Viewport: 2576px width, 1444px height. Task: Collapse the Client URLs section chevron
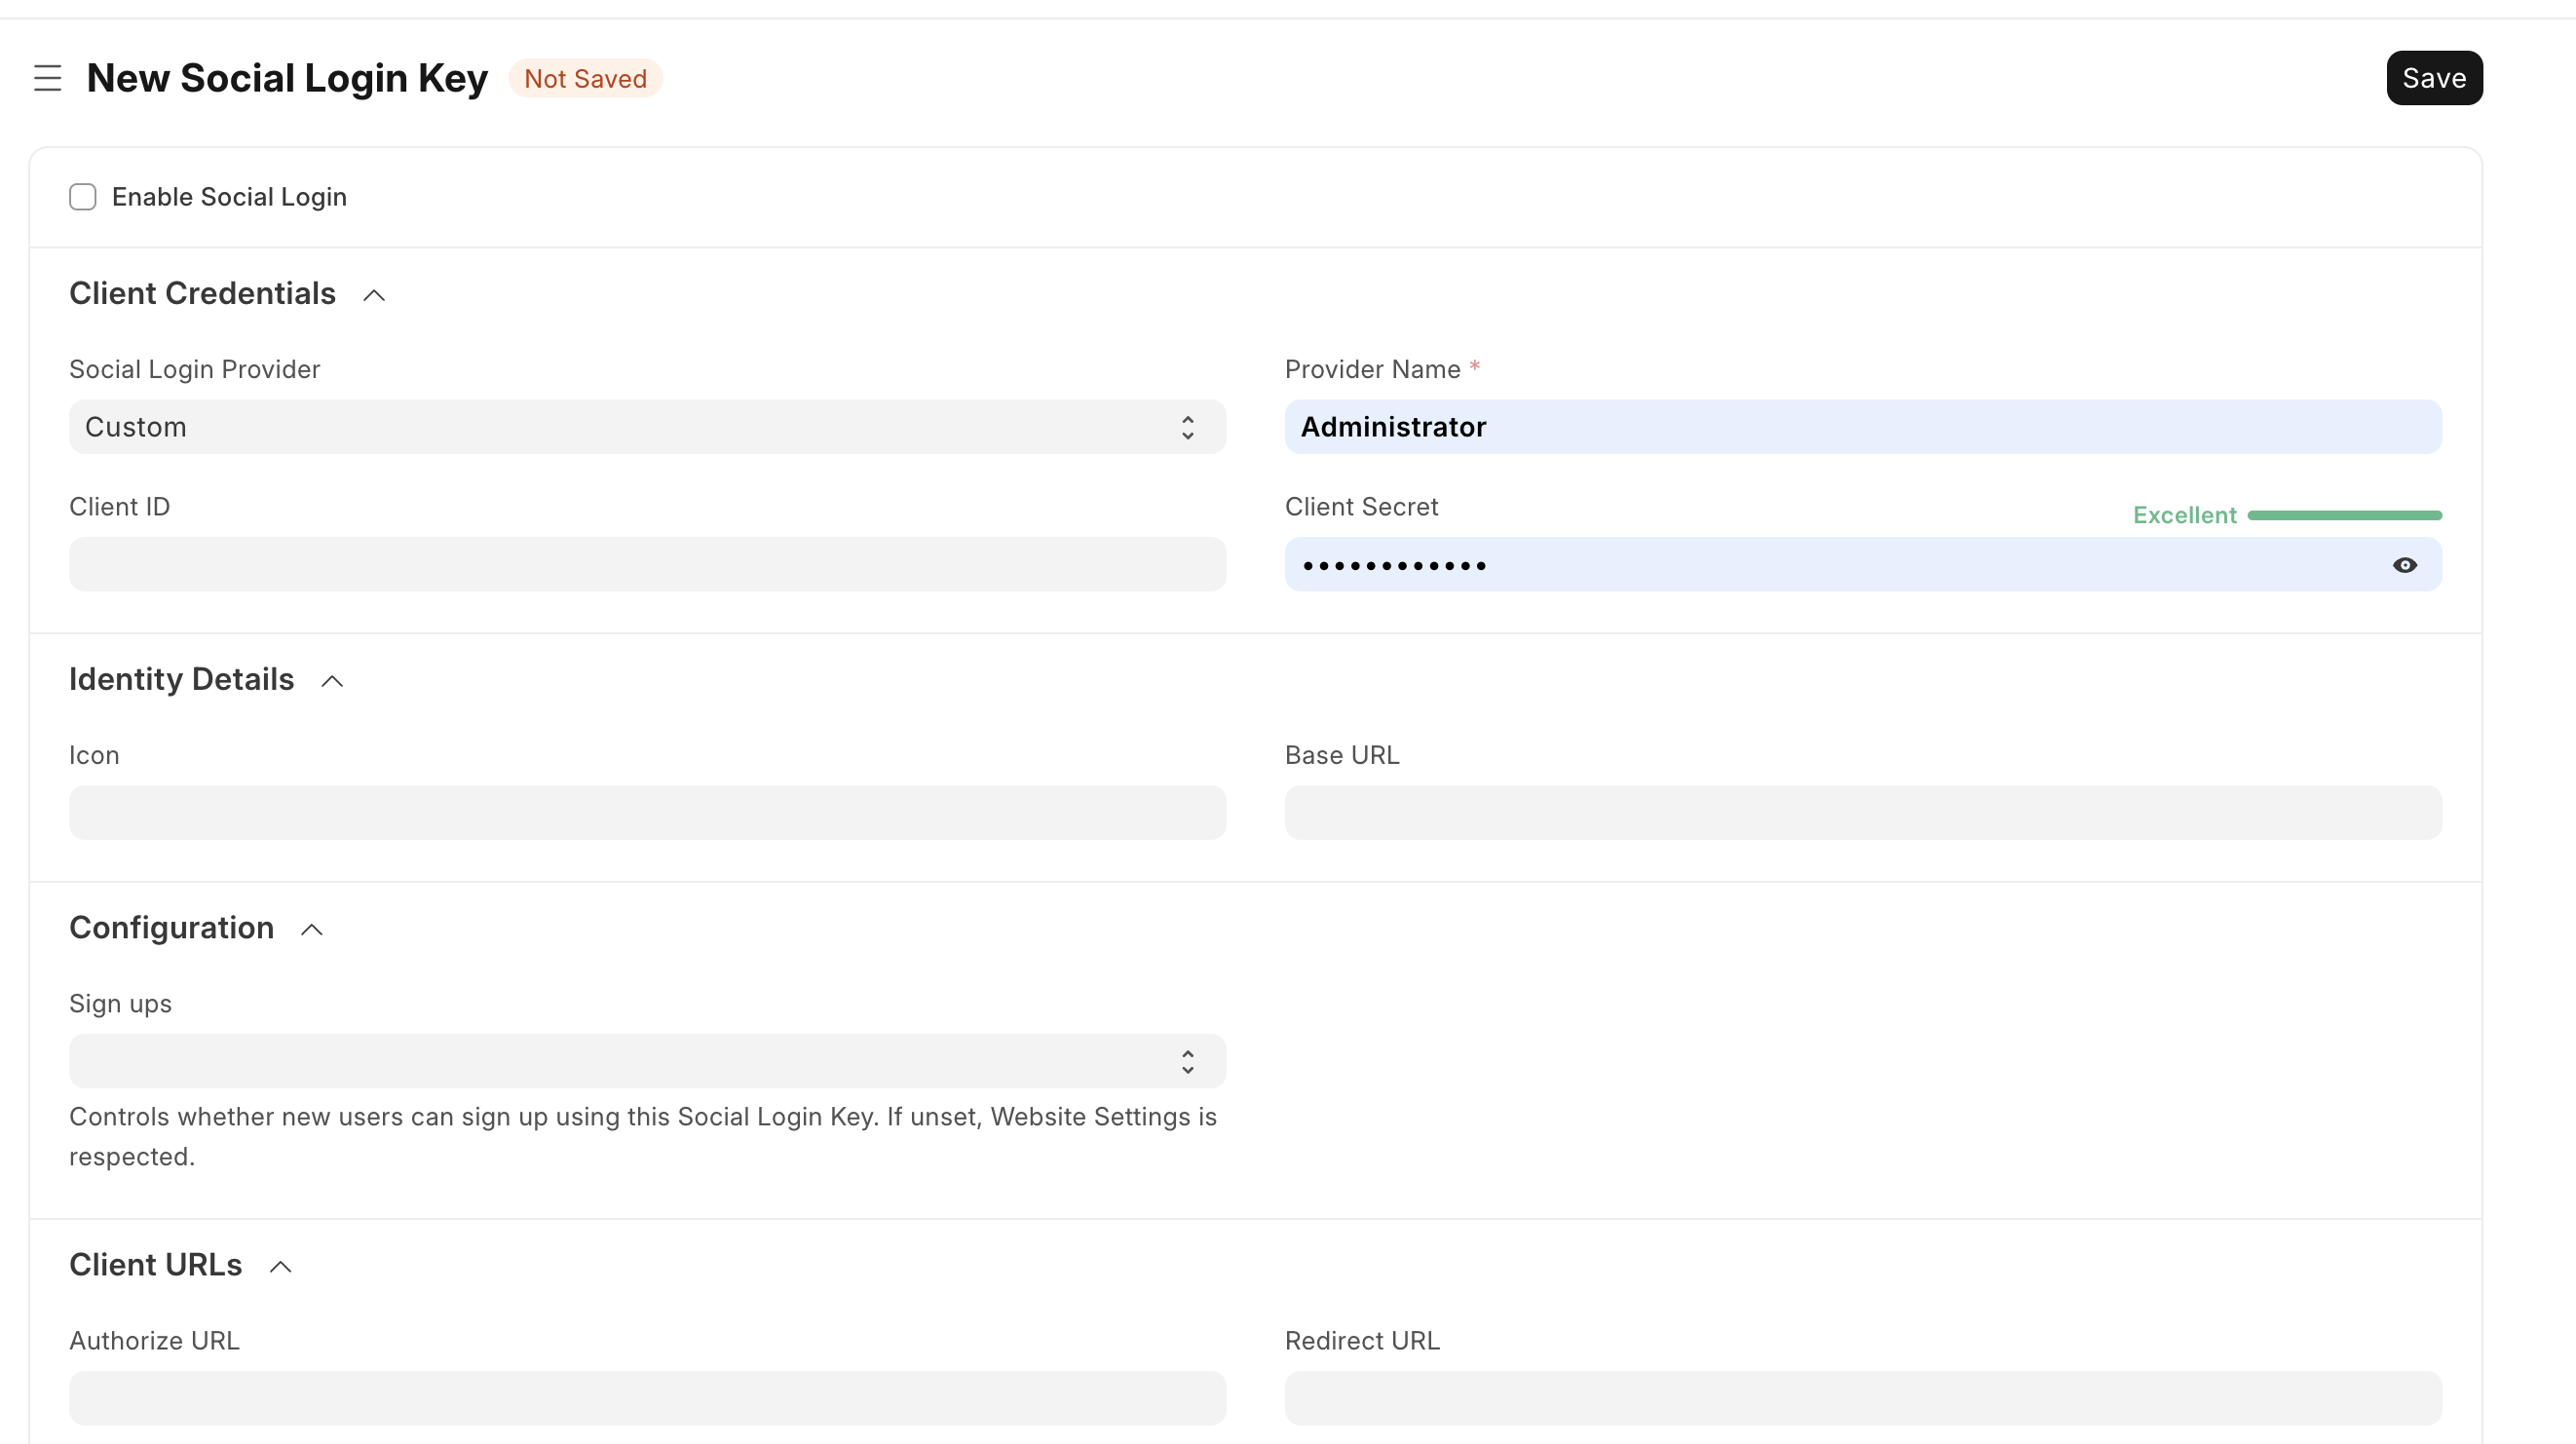(281, 1267)
